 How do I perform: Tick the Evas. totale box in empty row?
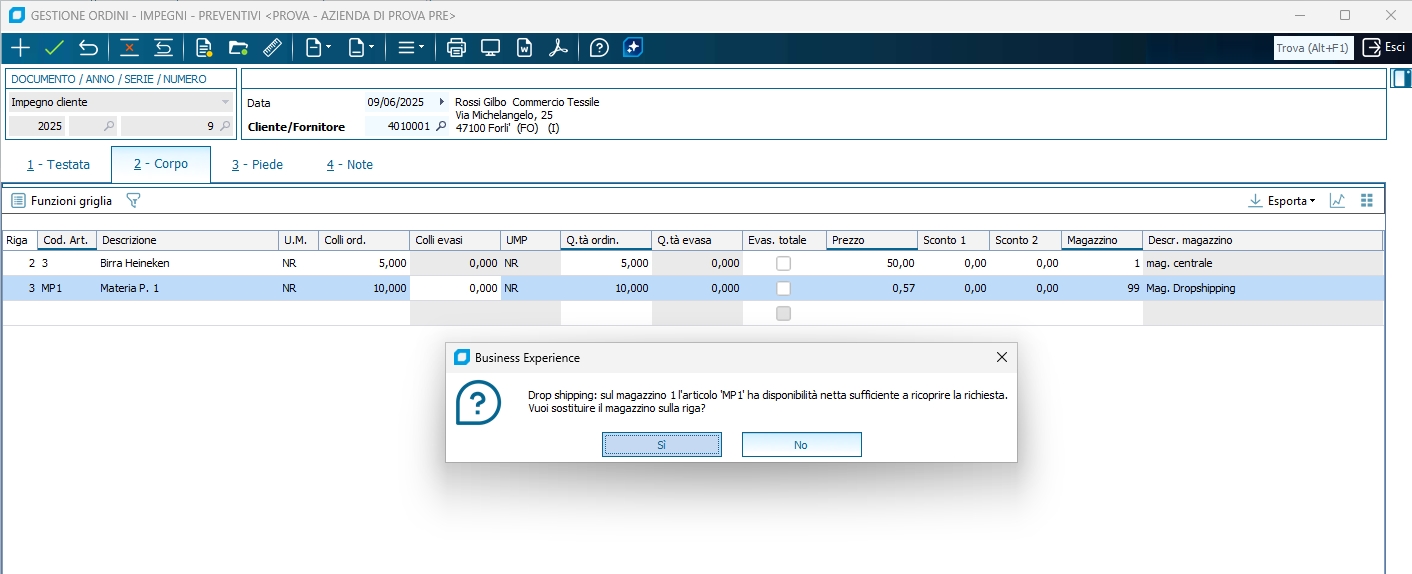[x=784, y=314]
